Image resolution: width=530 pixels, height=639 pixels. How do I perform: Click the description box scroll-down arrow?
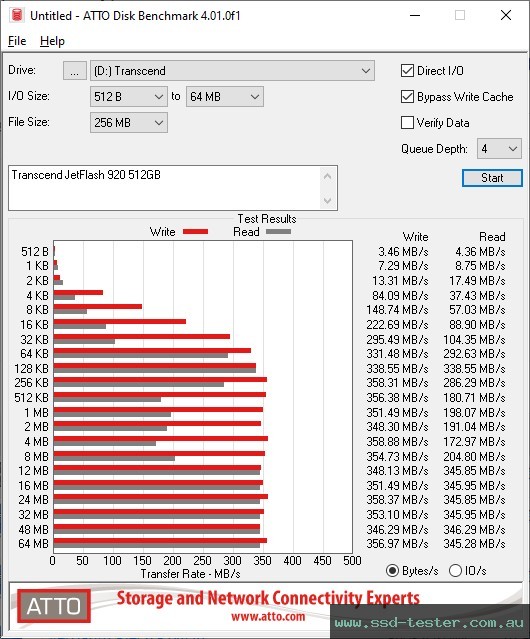point(328,200)
